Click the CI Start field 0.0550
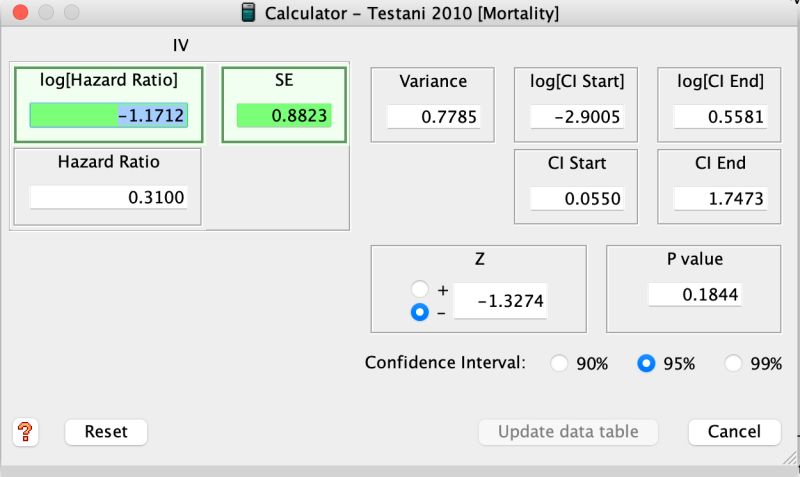 coord(577,198)
